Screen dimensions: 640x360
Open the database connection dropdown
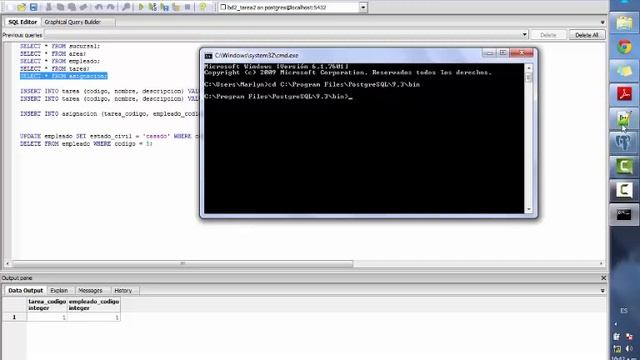point(363,7)
